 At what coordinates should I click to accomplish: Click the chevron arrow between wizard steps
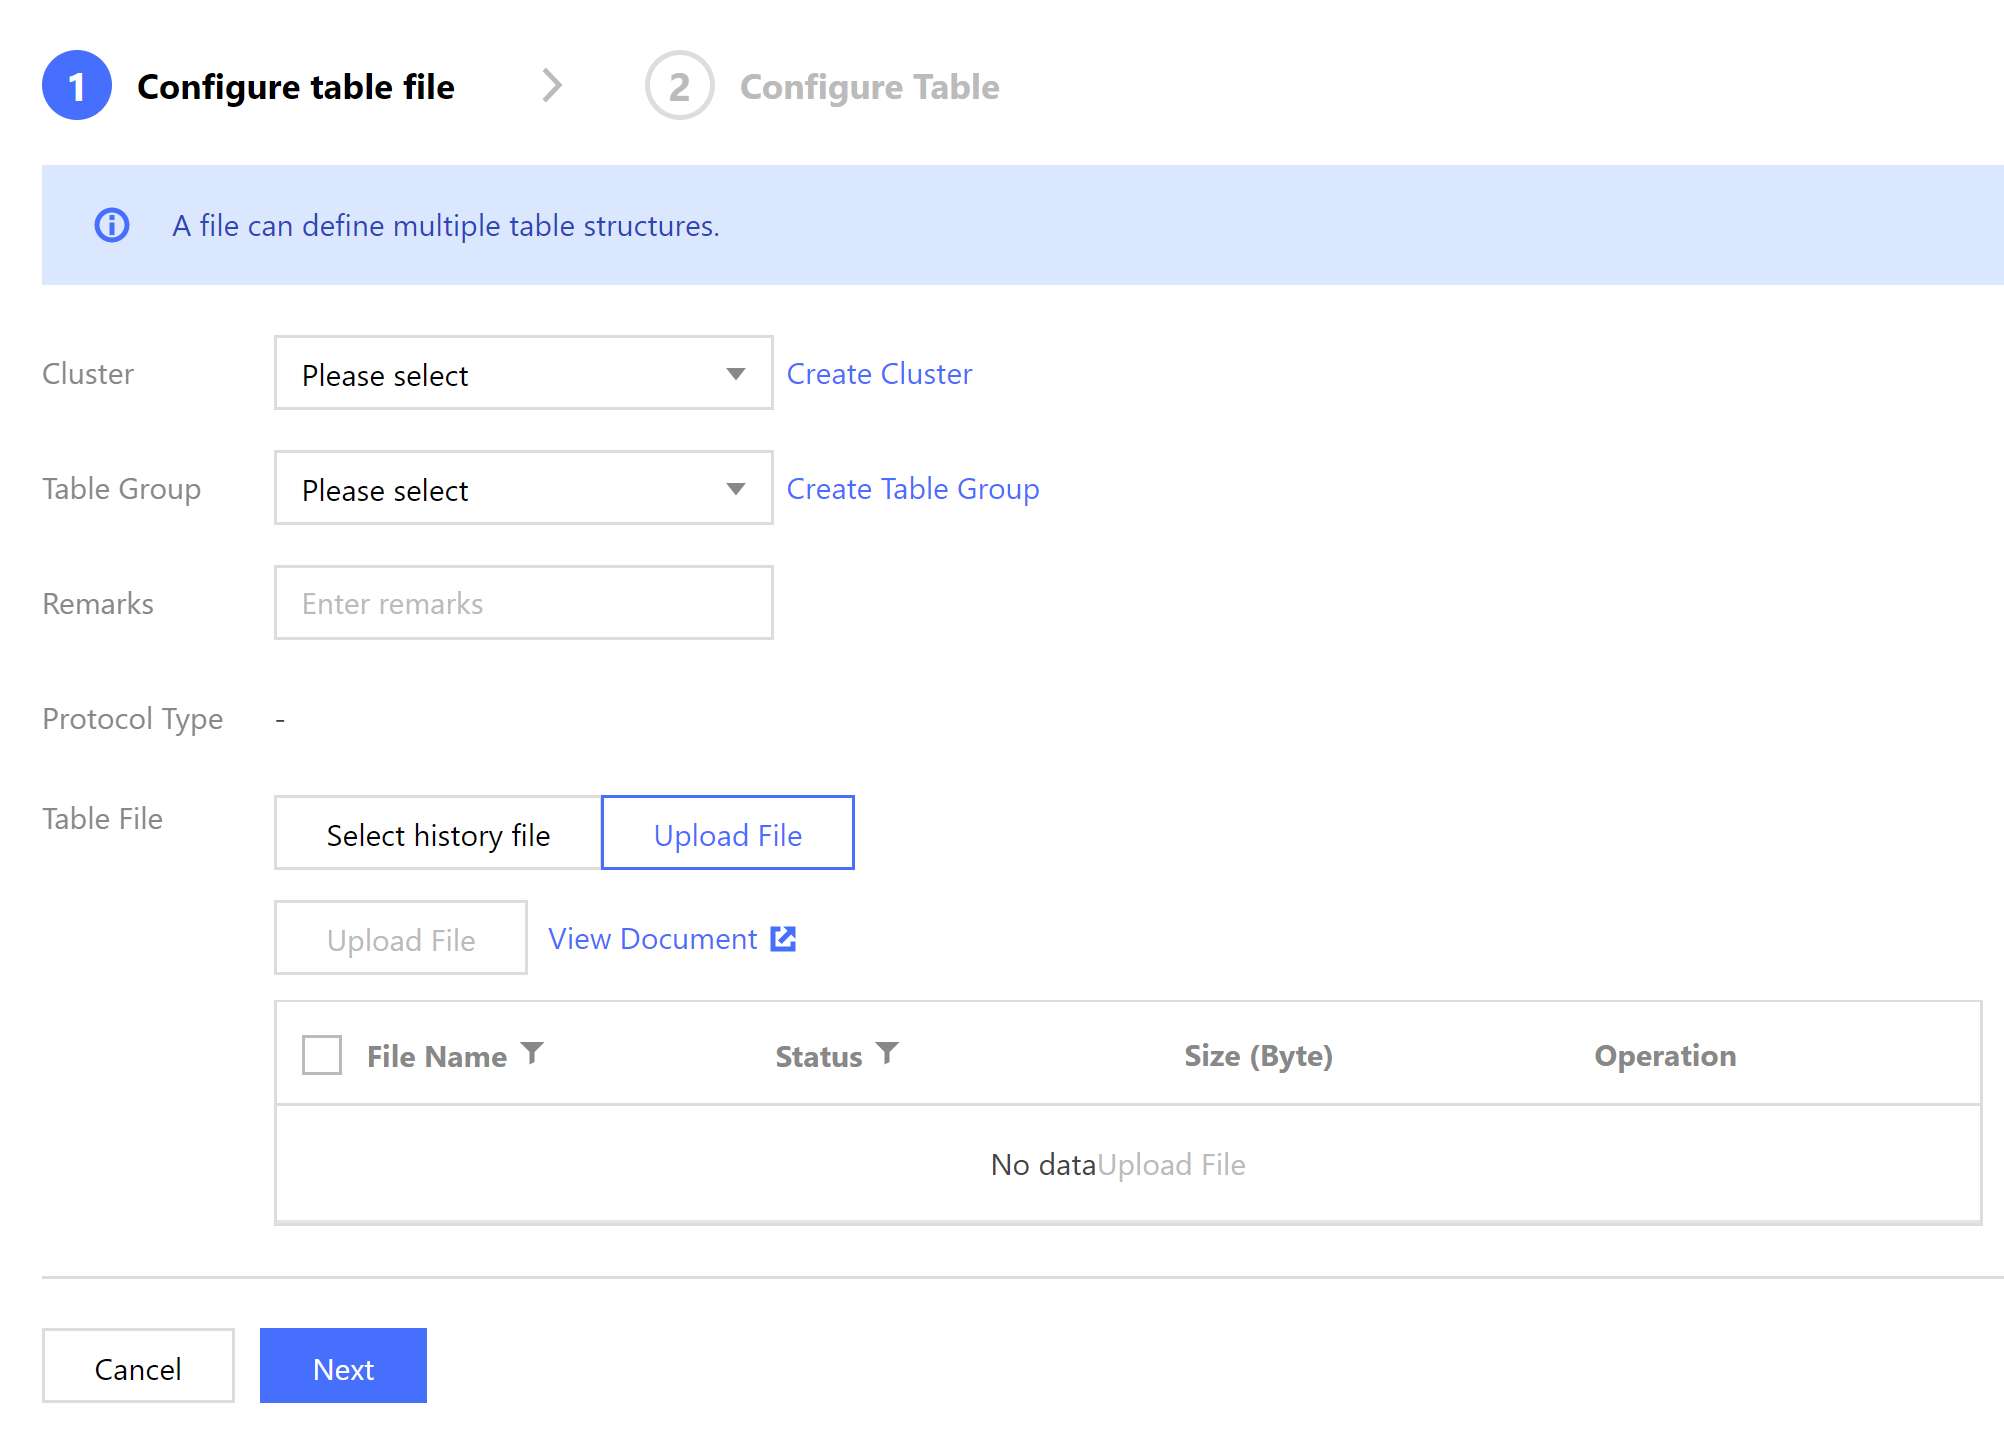552,86
